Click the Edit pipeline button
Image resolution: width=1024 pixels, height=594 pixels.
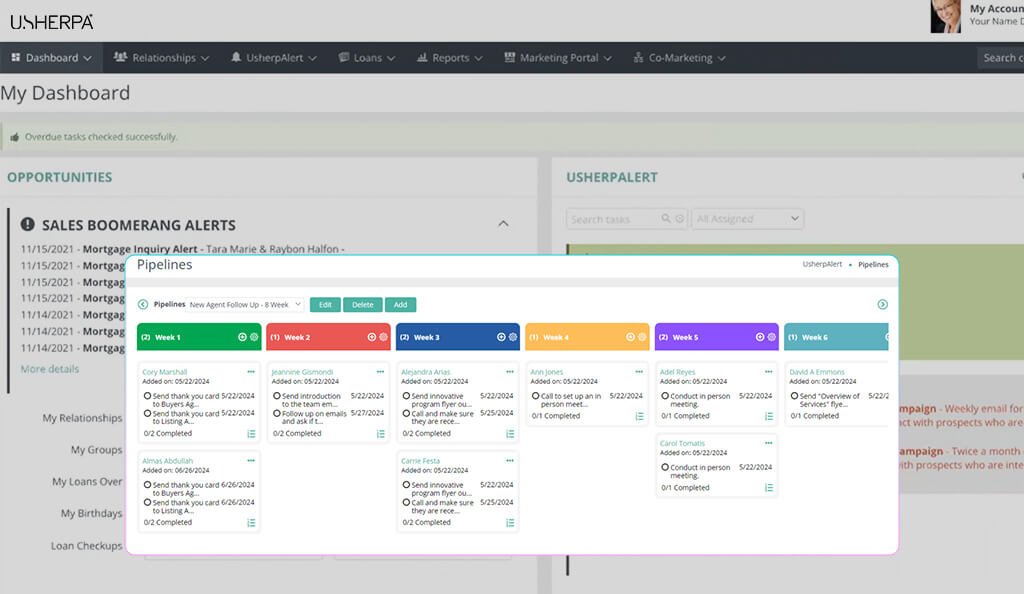click(325, 304)
